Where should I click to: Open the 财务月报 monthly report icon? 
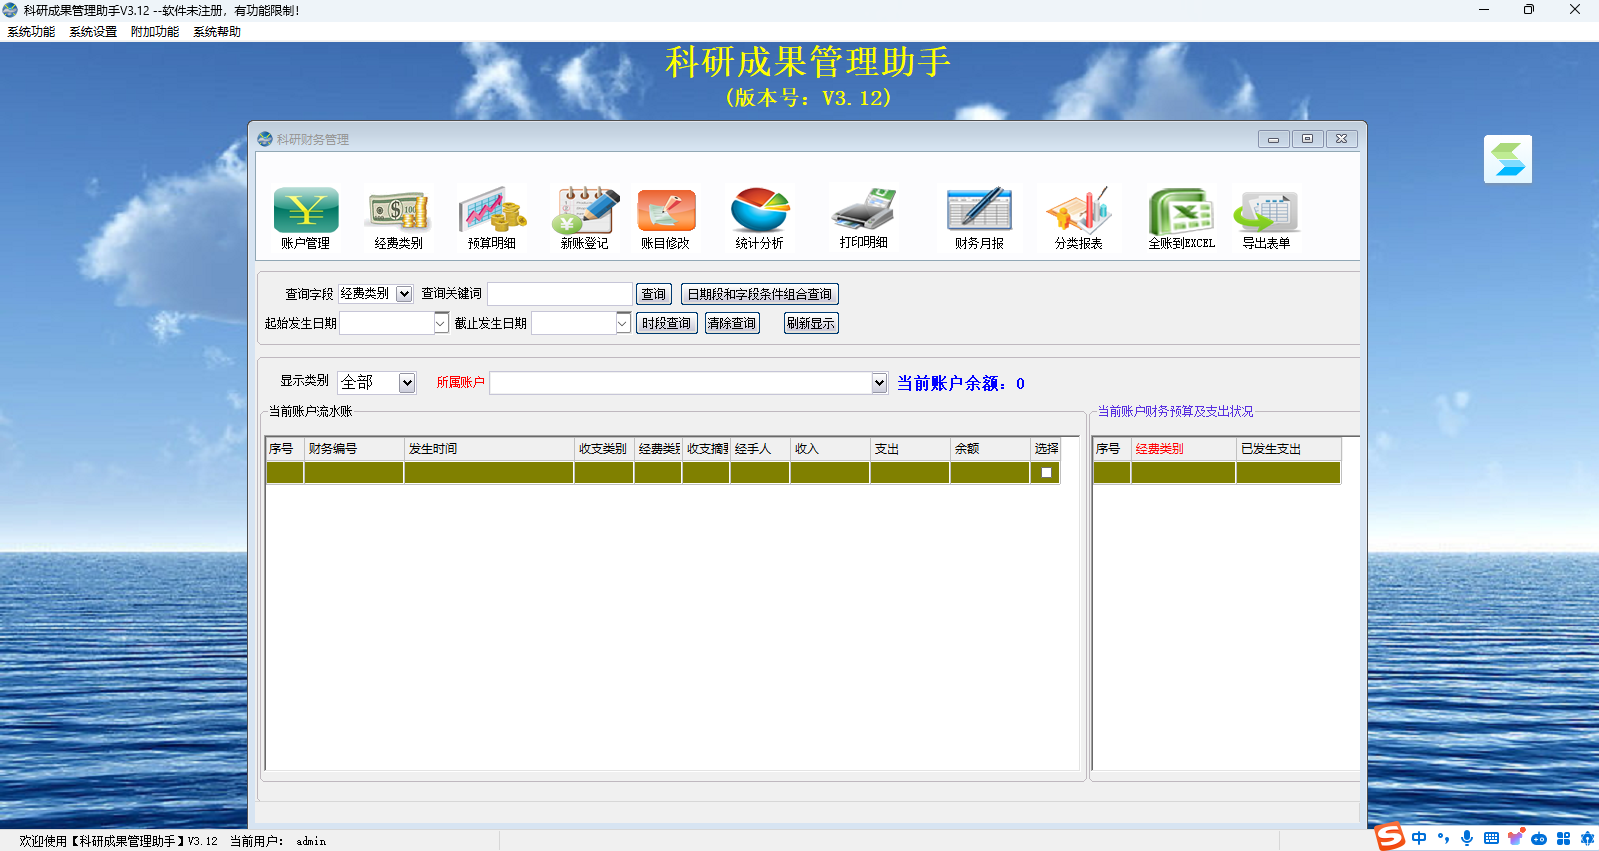coord(980,210)
